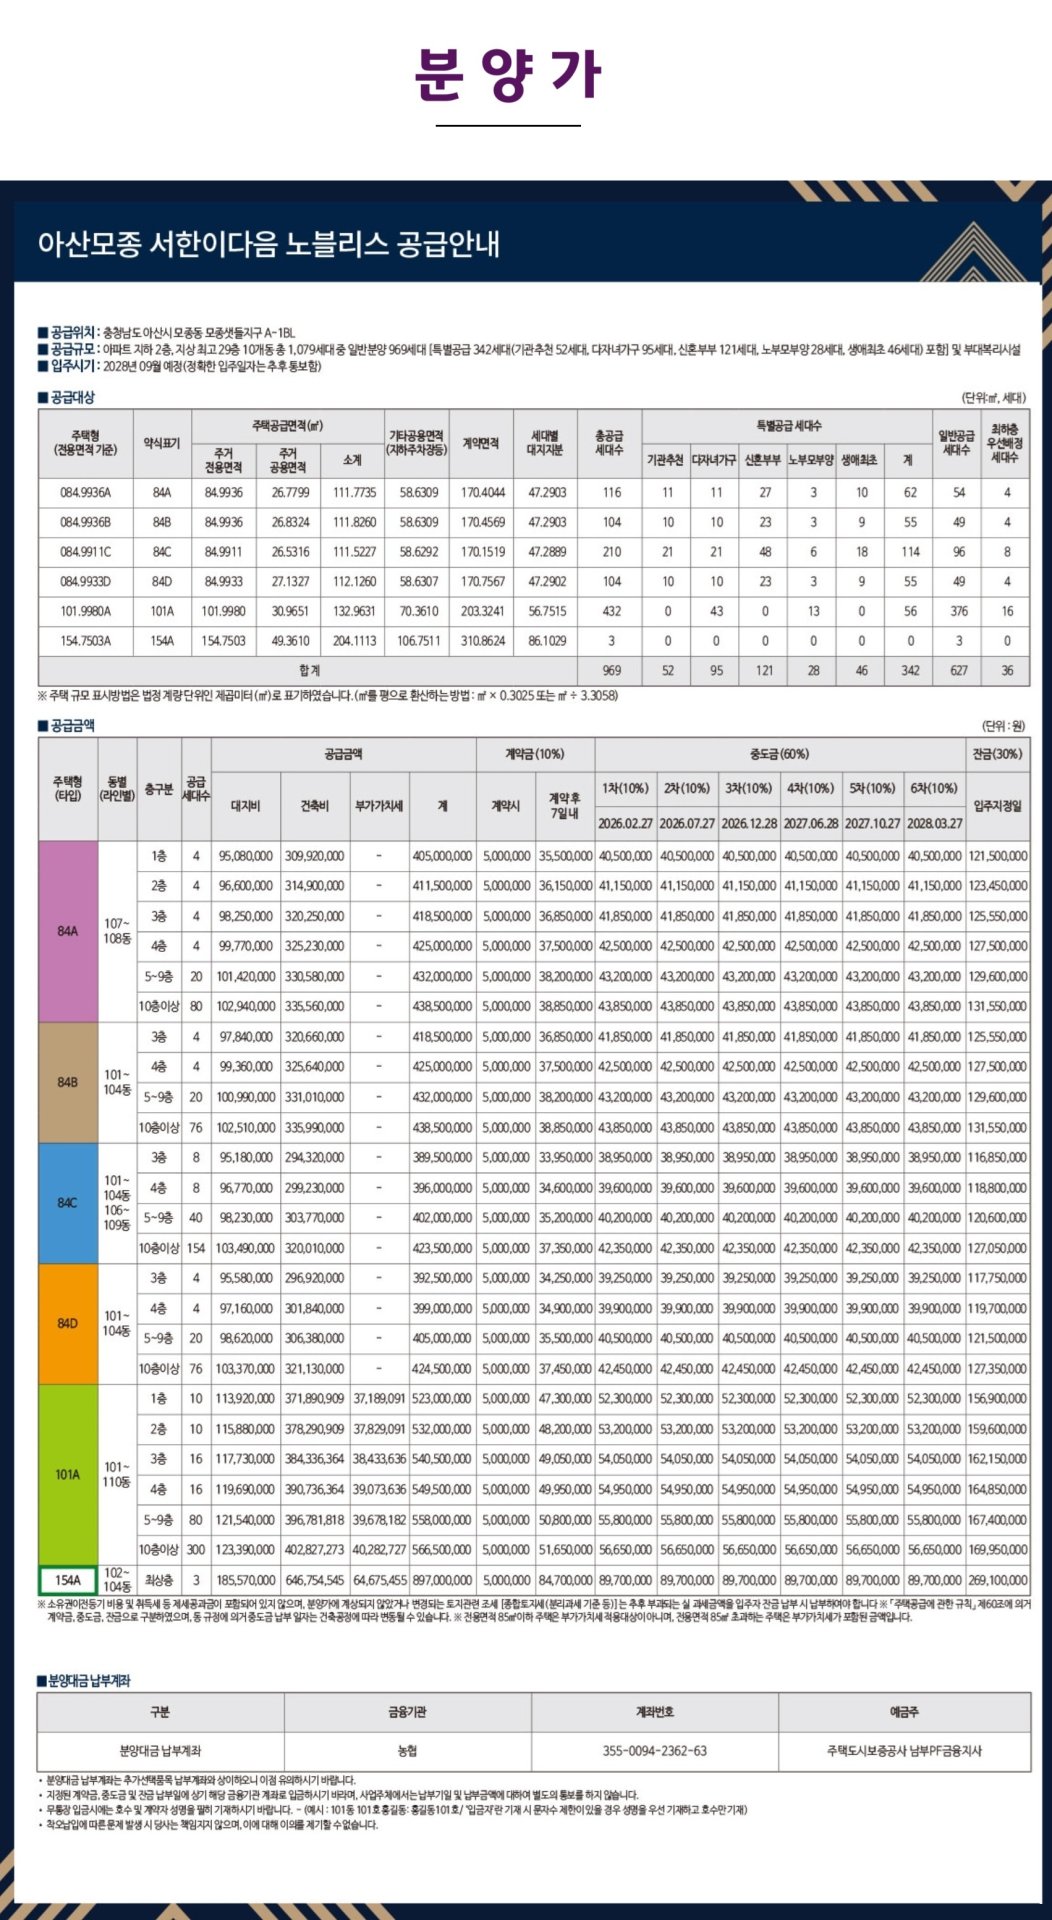Click the total price '566,500,000'
The width and height of the screenshot is (1052, 1920).
pyautogui.click(x=442, y=1550)
